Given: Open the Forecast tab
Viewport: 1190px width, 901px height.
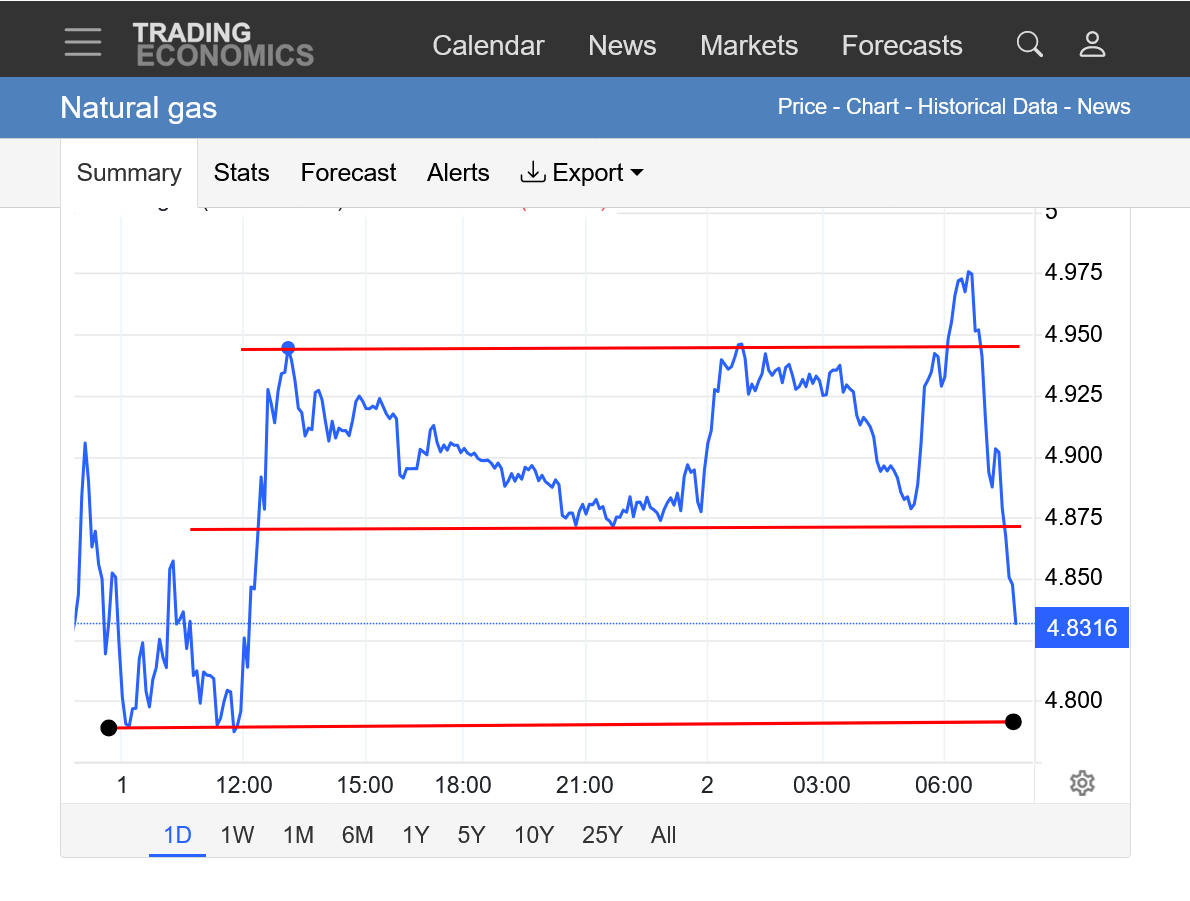Looking at the screenshot, I should (348, 173).
